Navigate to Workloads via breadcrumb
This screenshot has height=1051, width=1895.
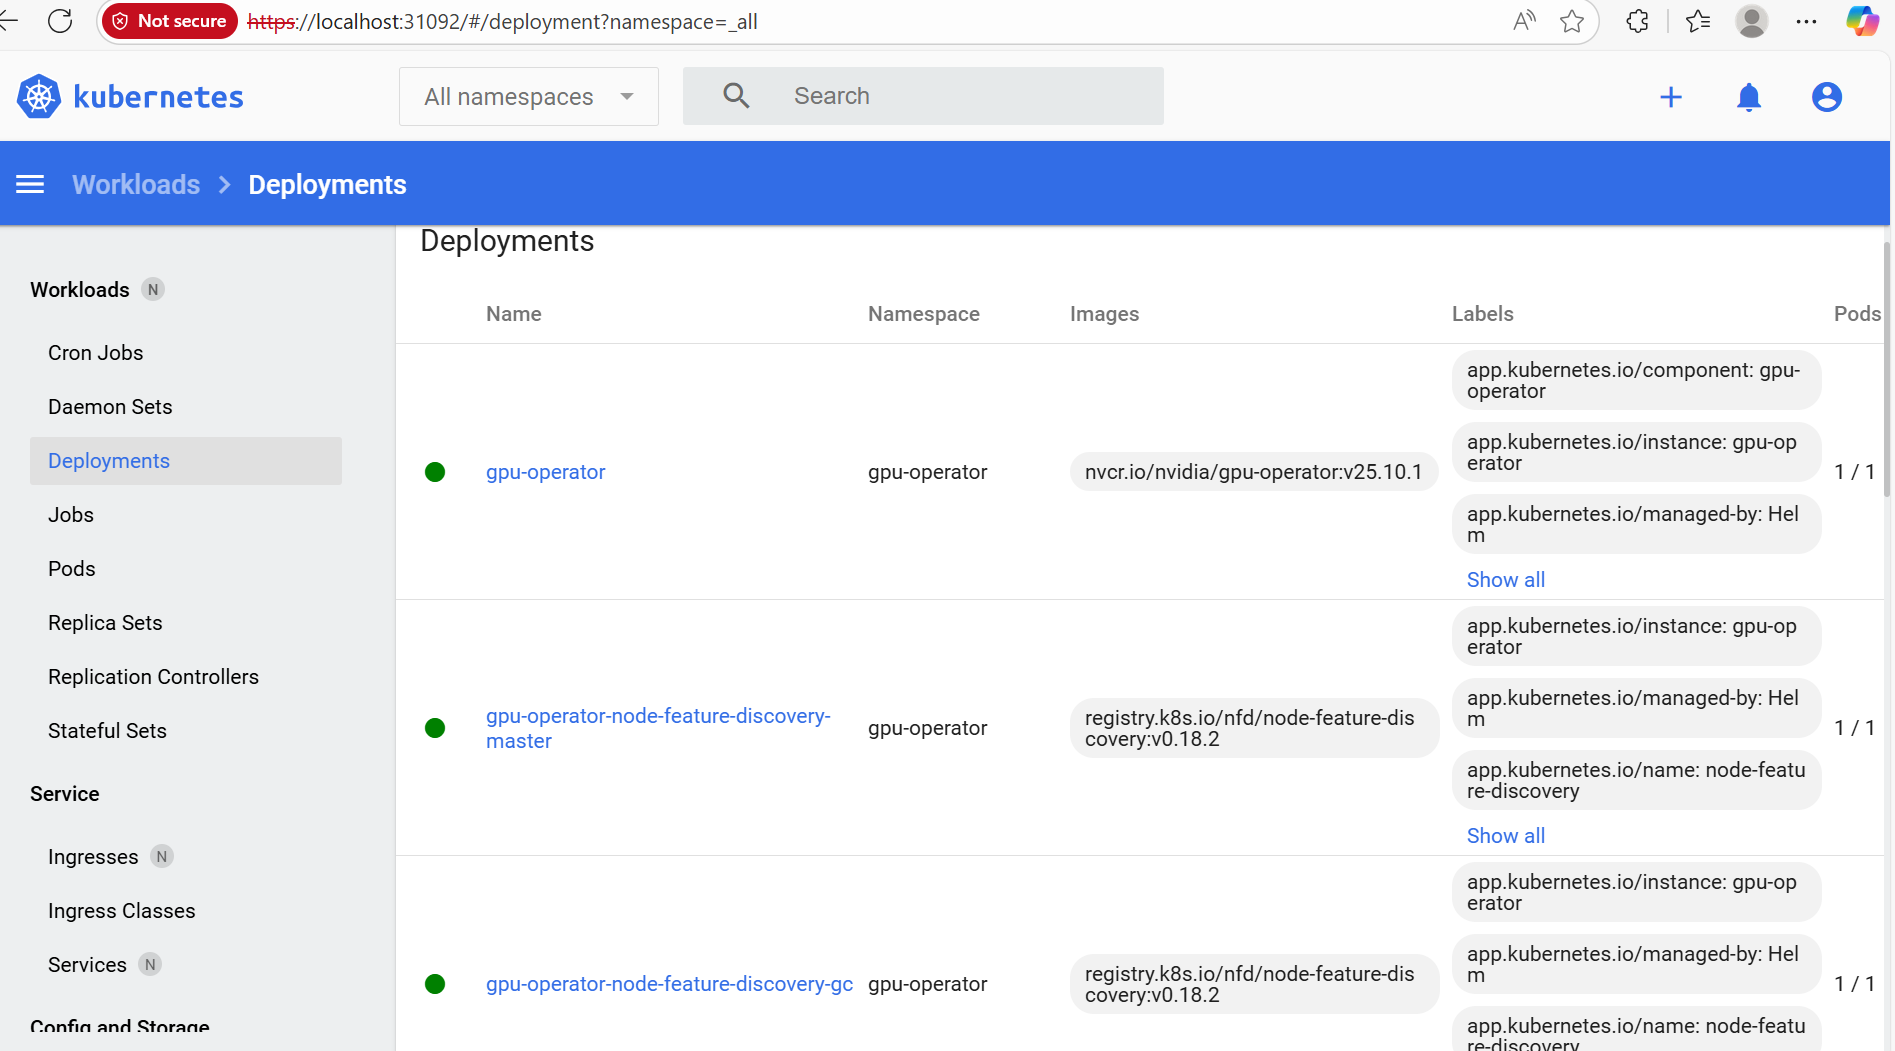[x=135, y=184]
